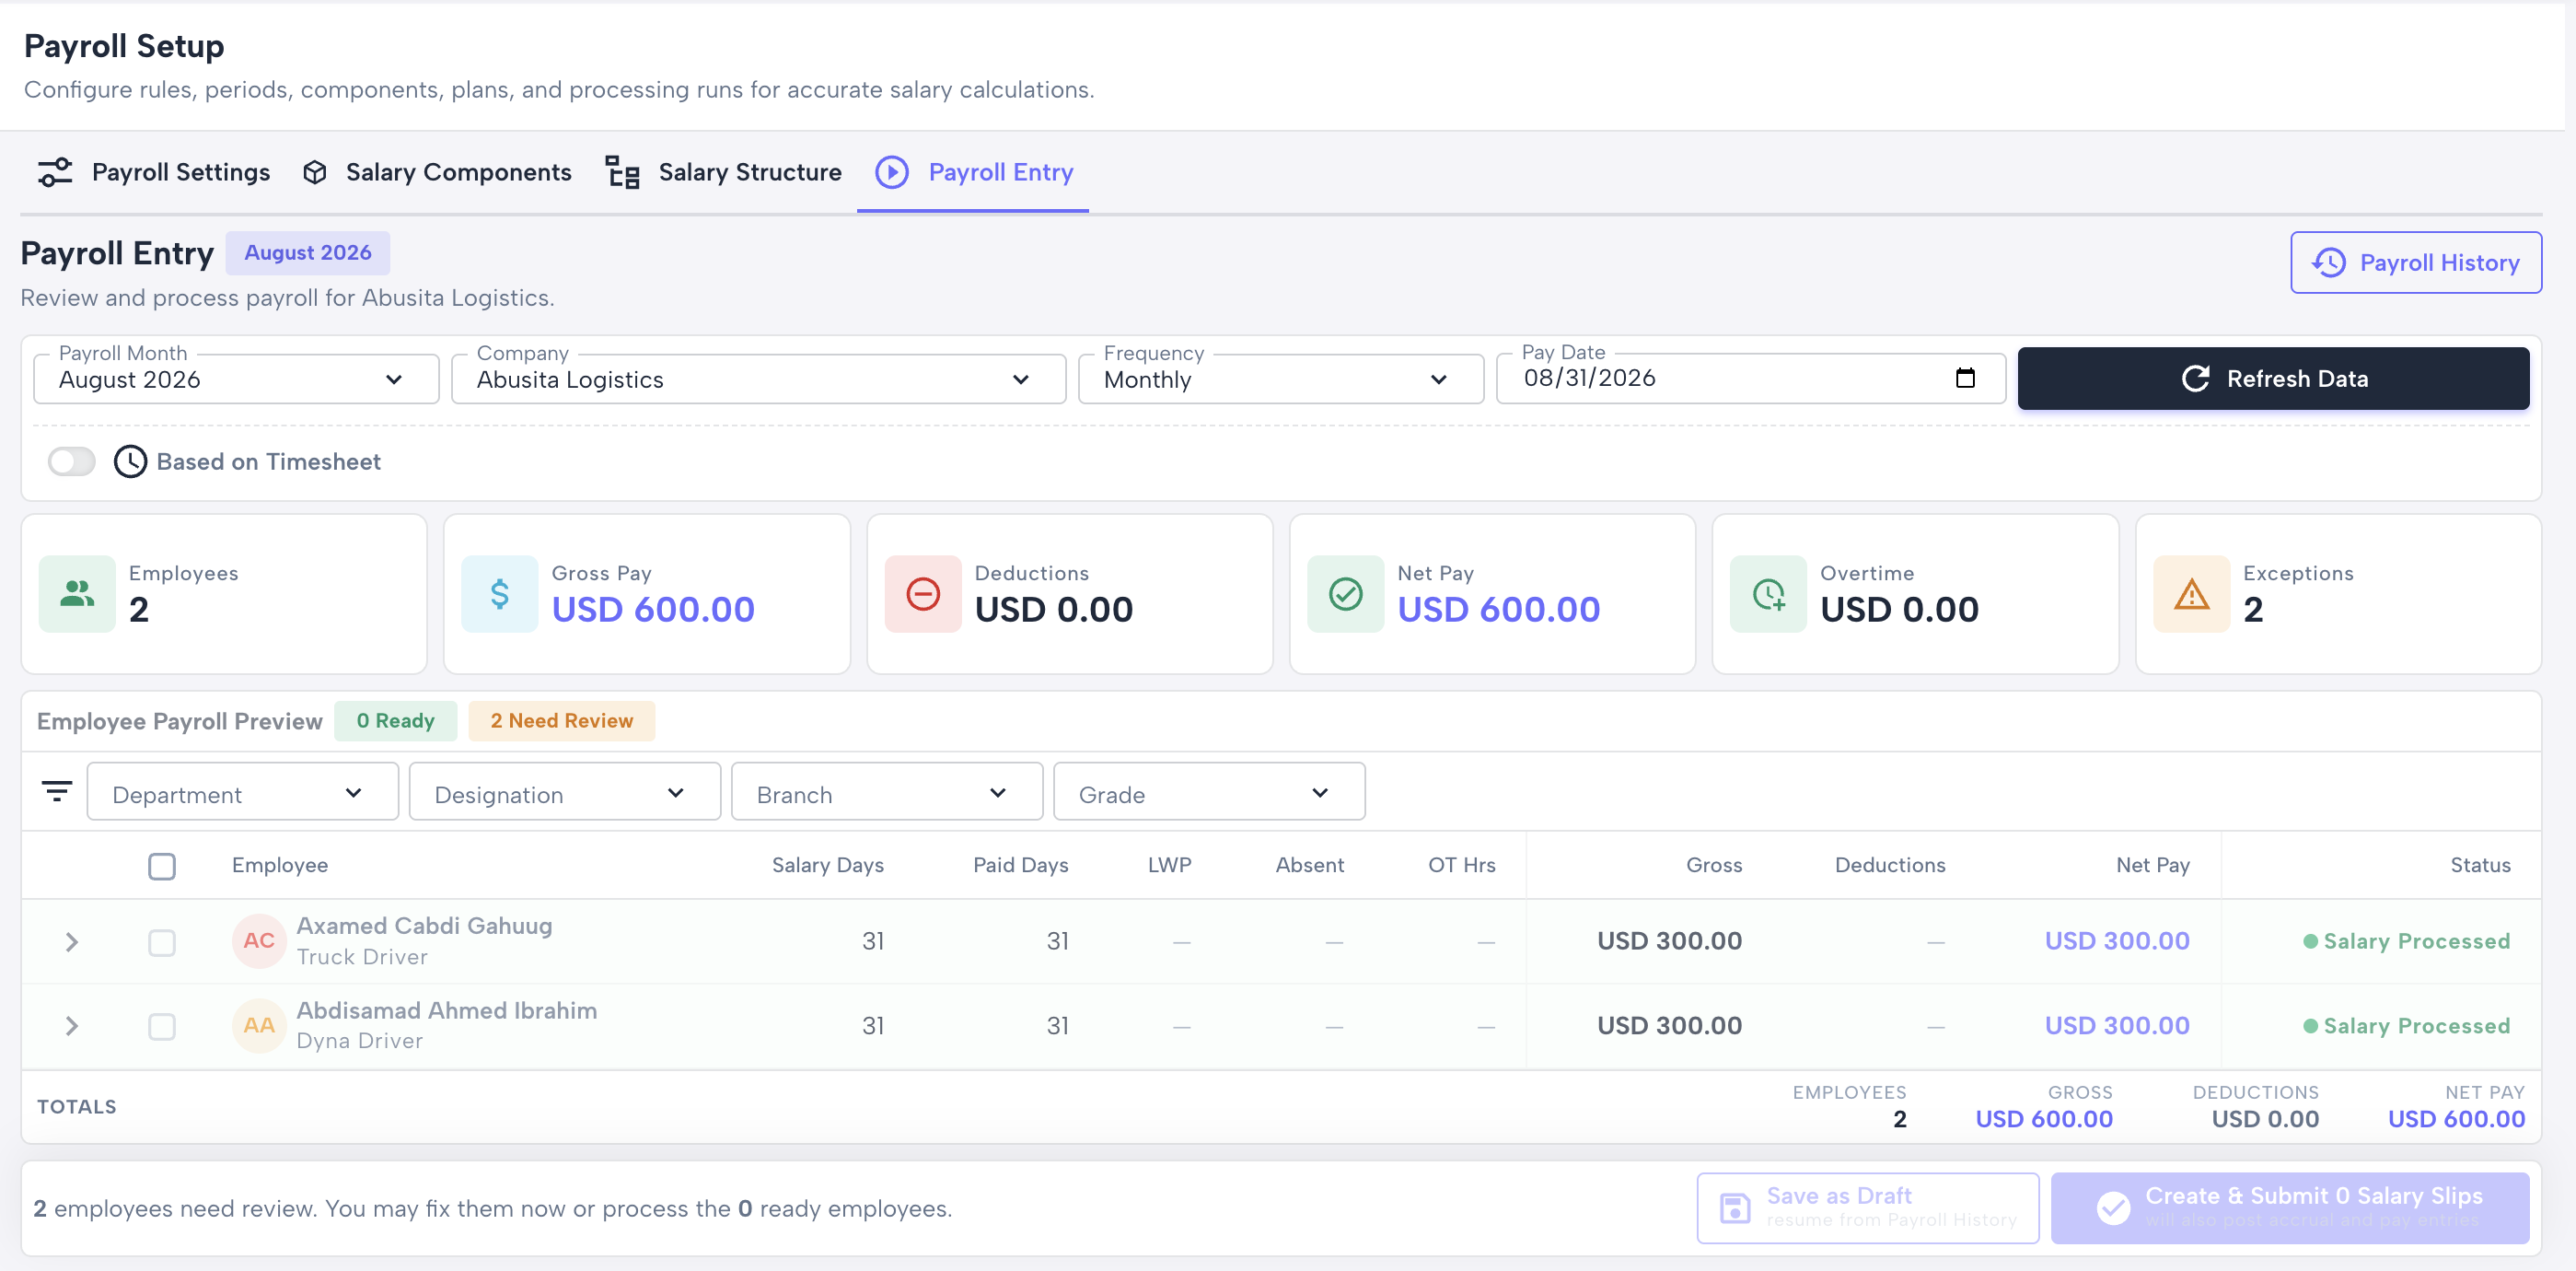Click the Gross Pay dollar icon
Viewport: 2576px width, 1271px height.
click(500, 594)
